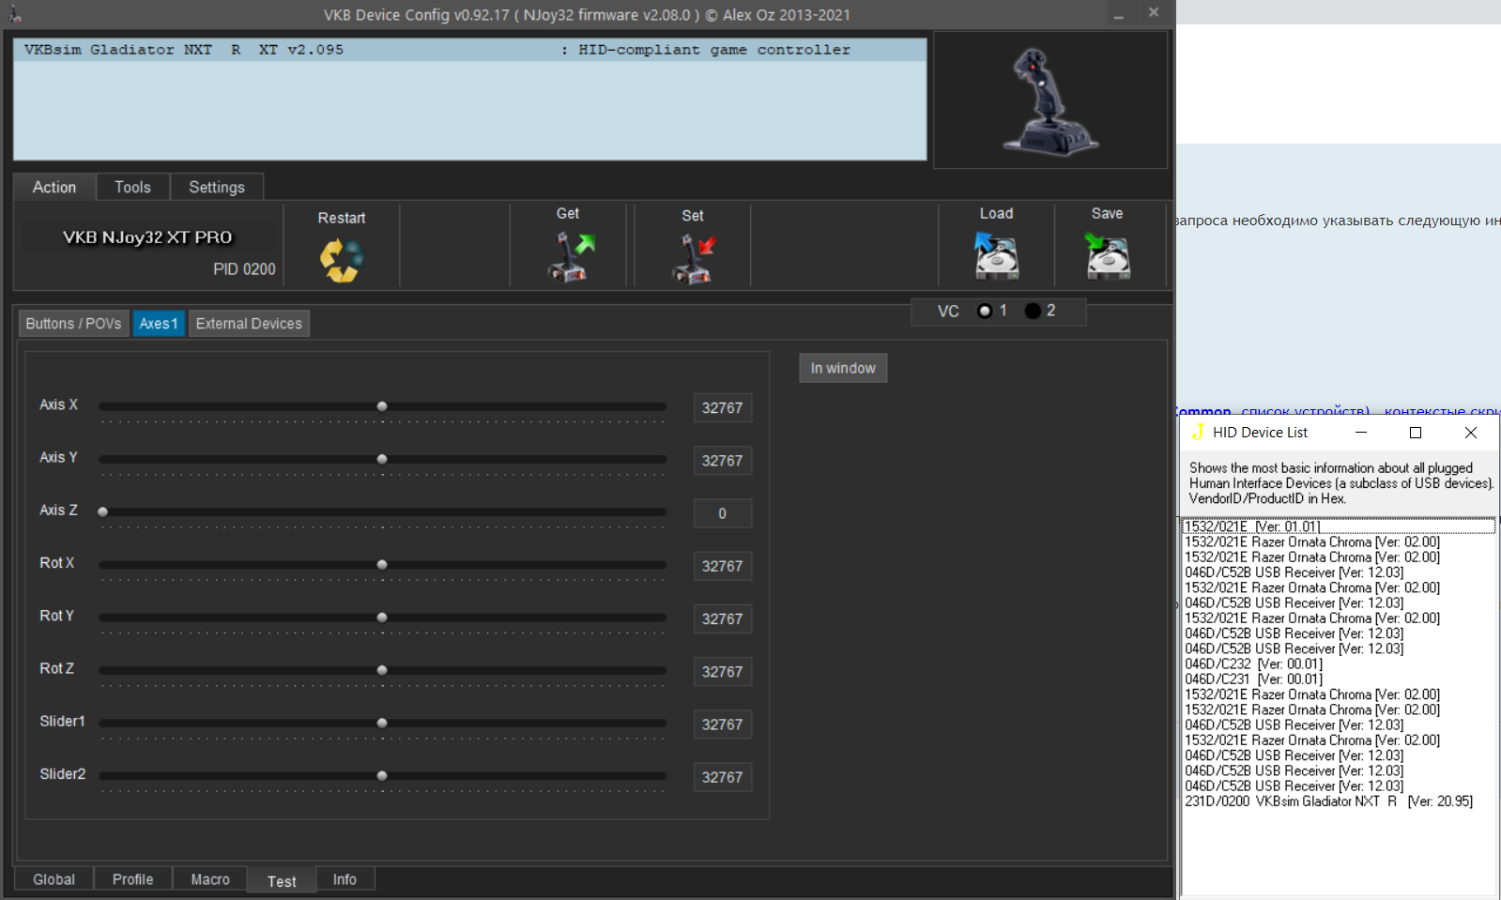Click the Axis X value field
Screen dimensions: 1501x900
[x=722, y=408]
